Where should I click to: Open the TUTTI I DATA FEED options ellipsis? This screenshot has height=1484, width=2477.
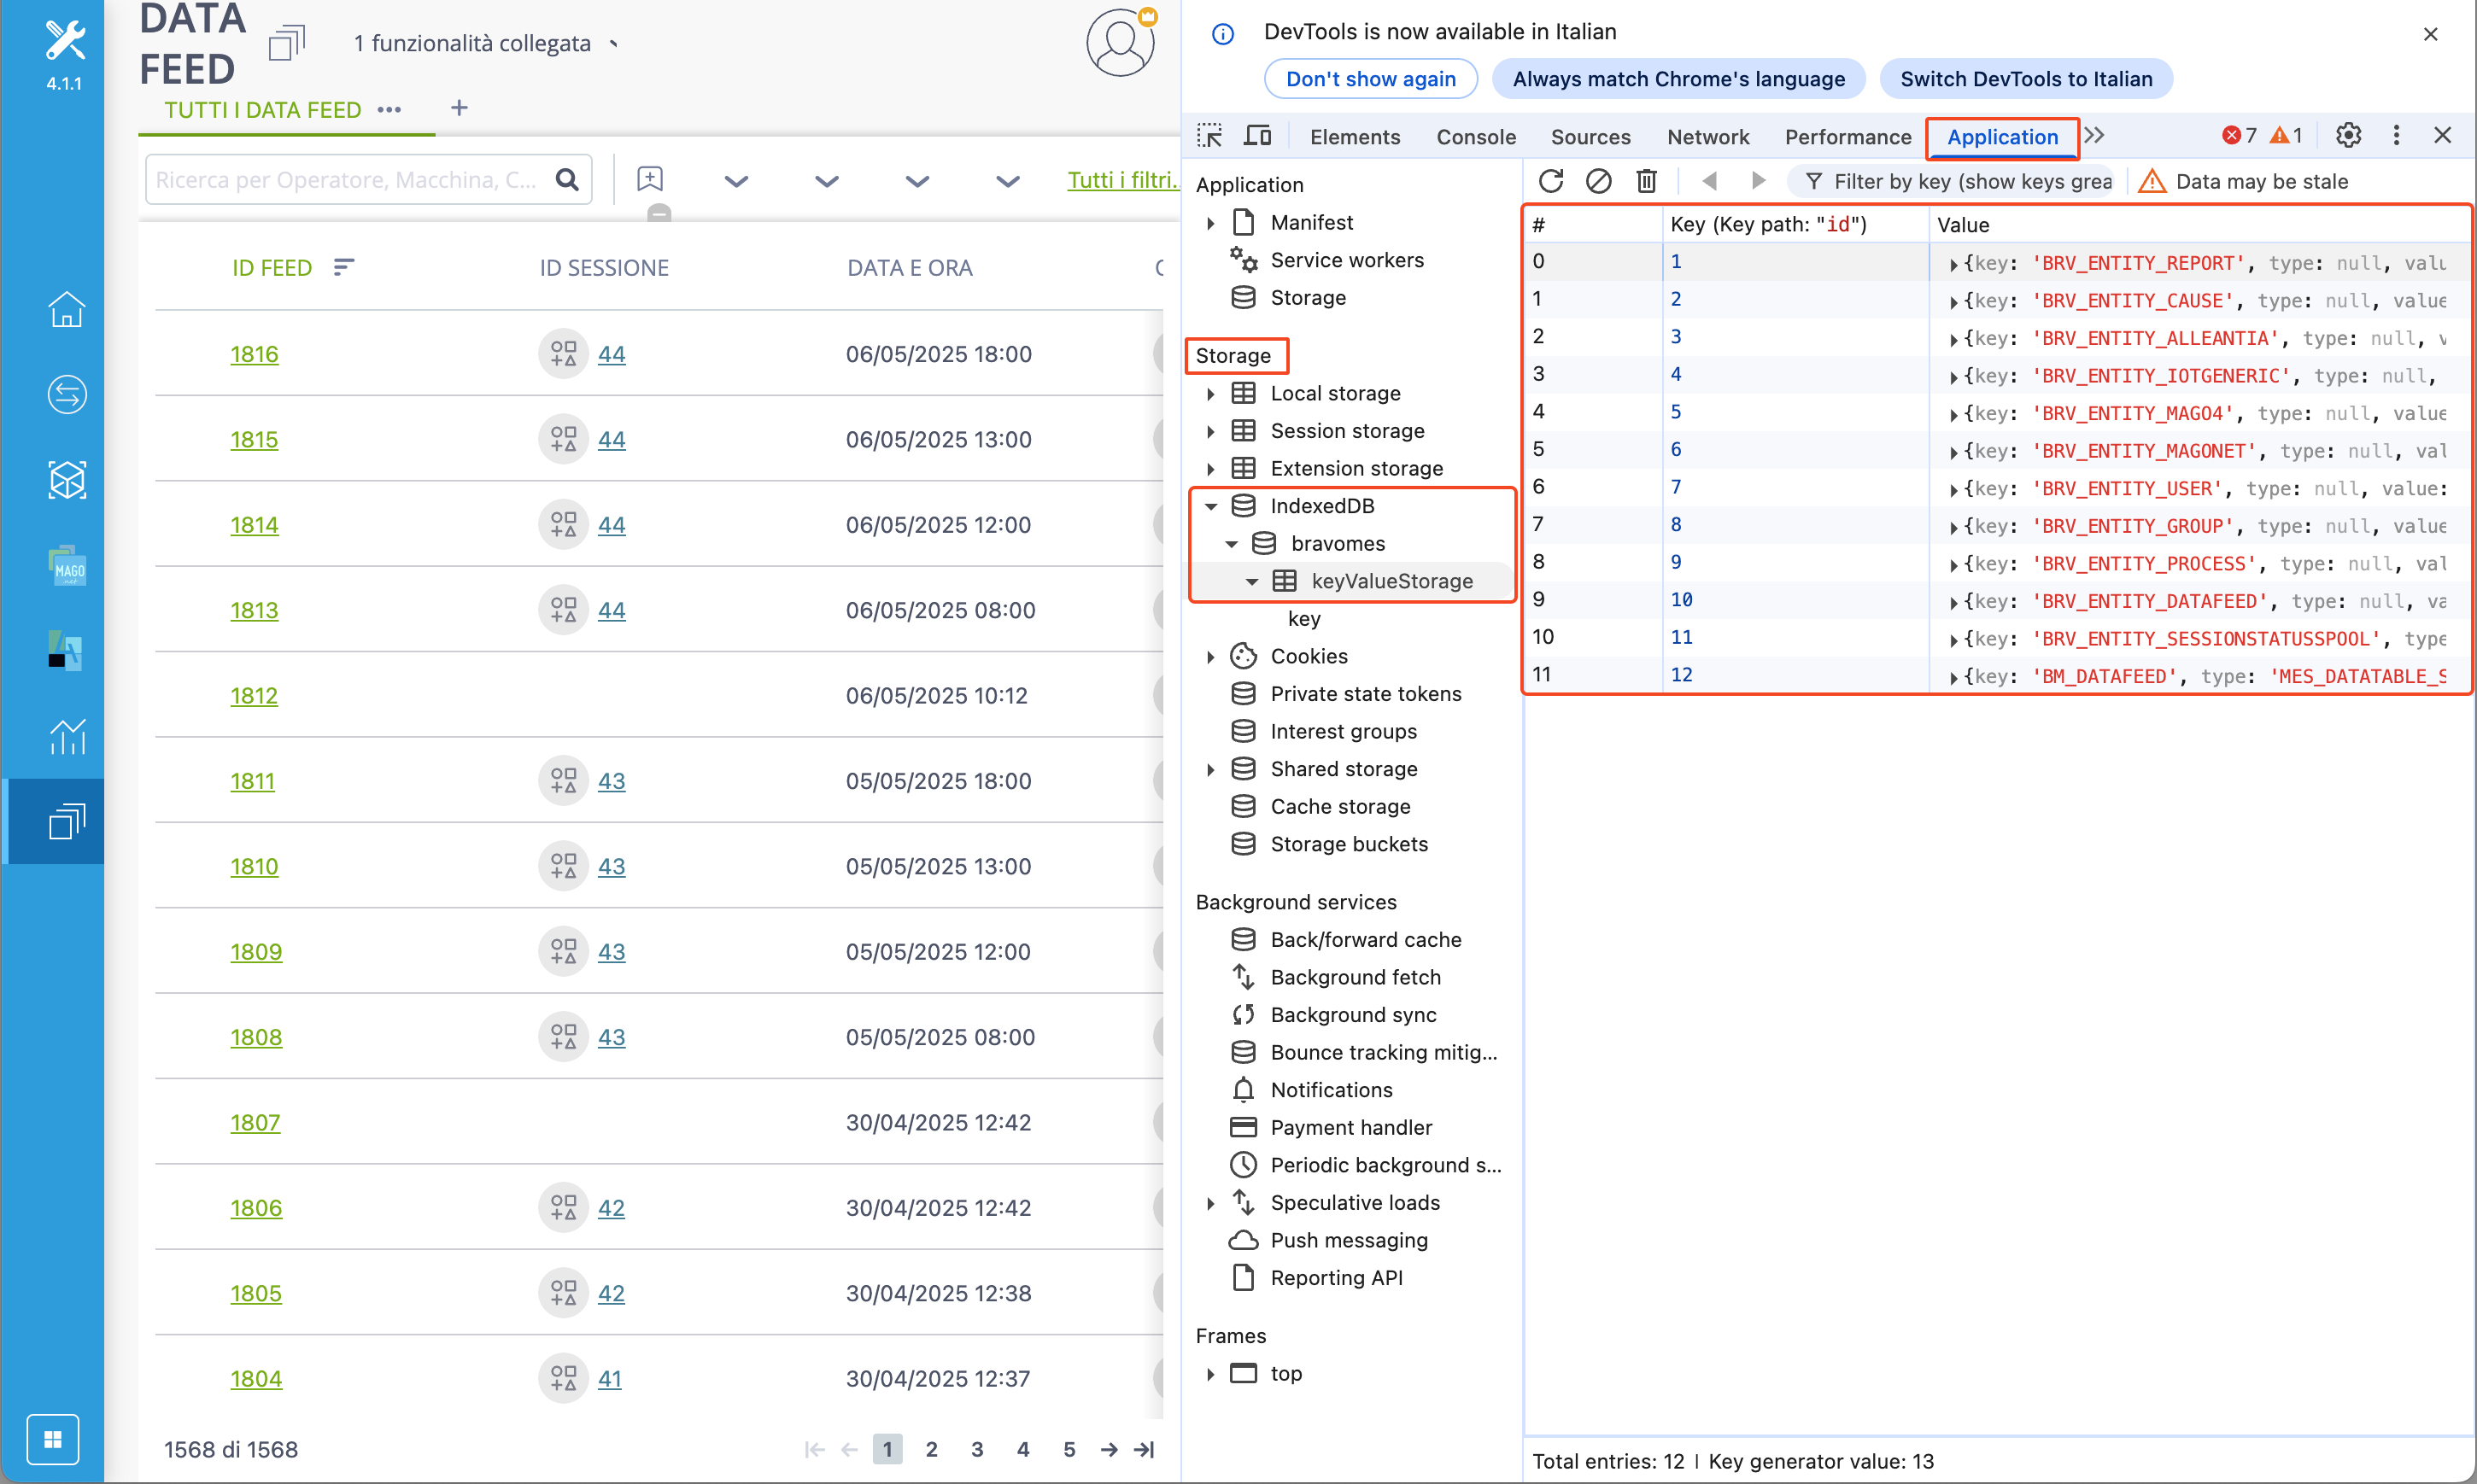[x=389, y=109]
